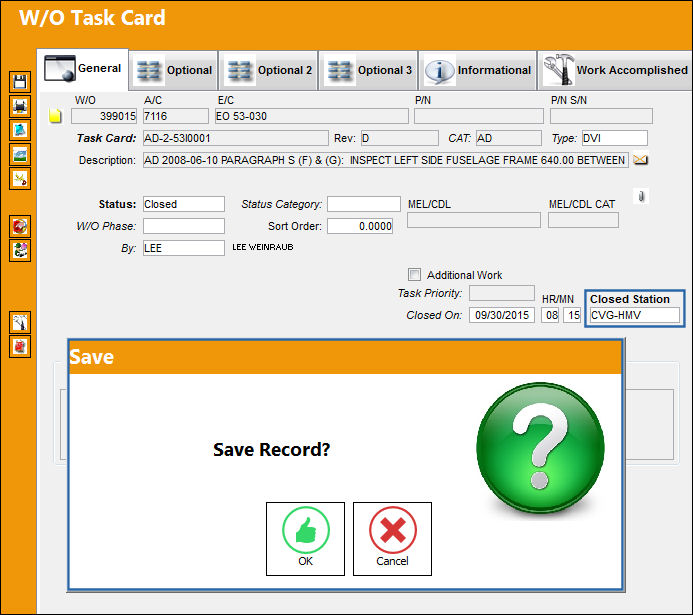Click the MN field showing 15
693x615 pixels.
(572, 315)
